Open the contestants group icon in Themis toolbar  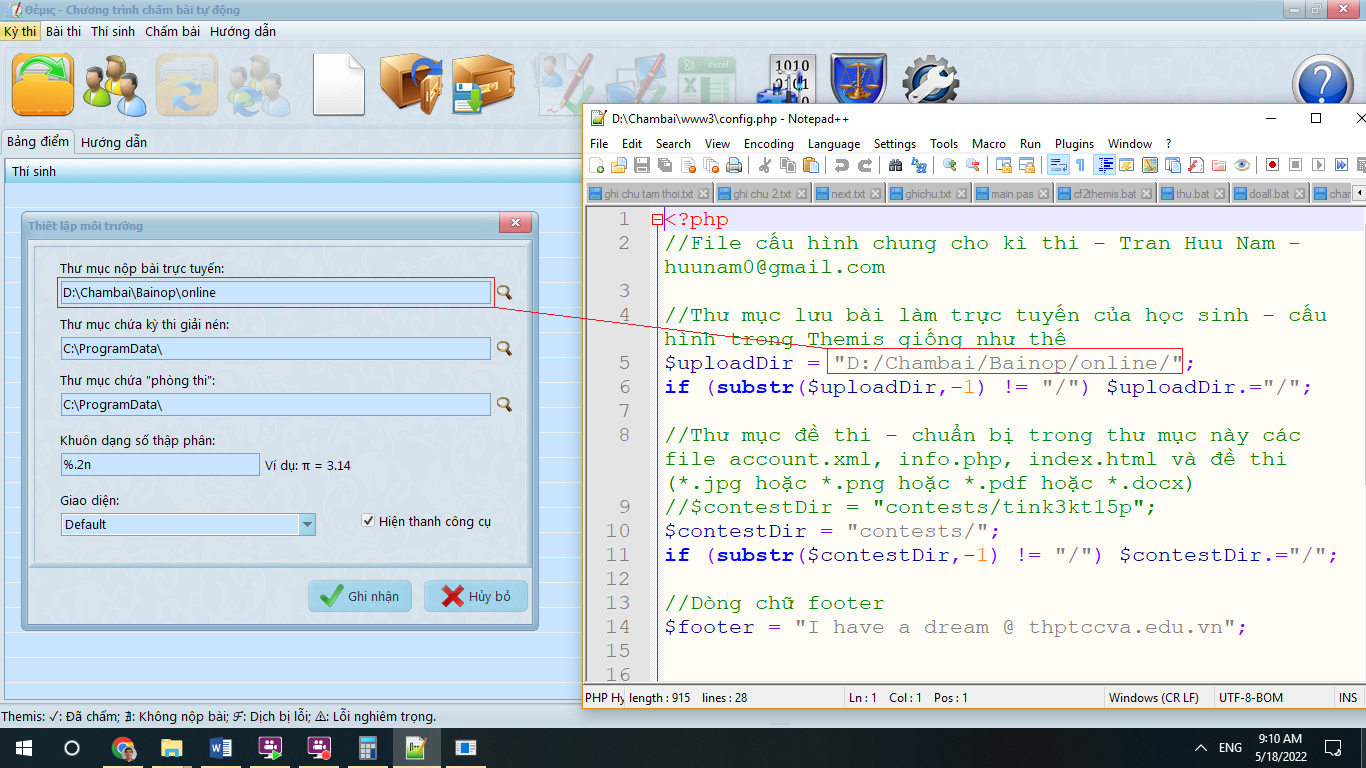[114, 85]
